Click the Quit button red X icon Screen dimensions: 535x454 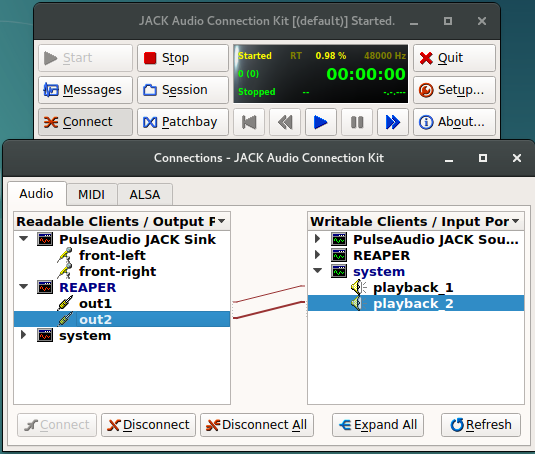pos(426,58)
